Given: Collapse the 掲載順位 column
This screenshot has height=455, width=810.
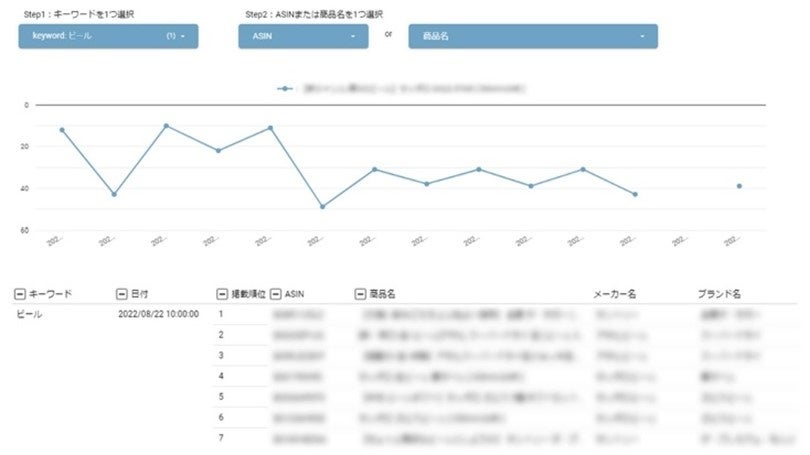Looking at the screenshot, I should [222, 294].
